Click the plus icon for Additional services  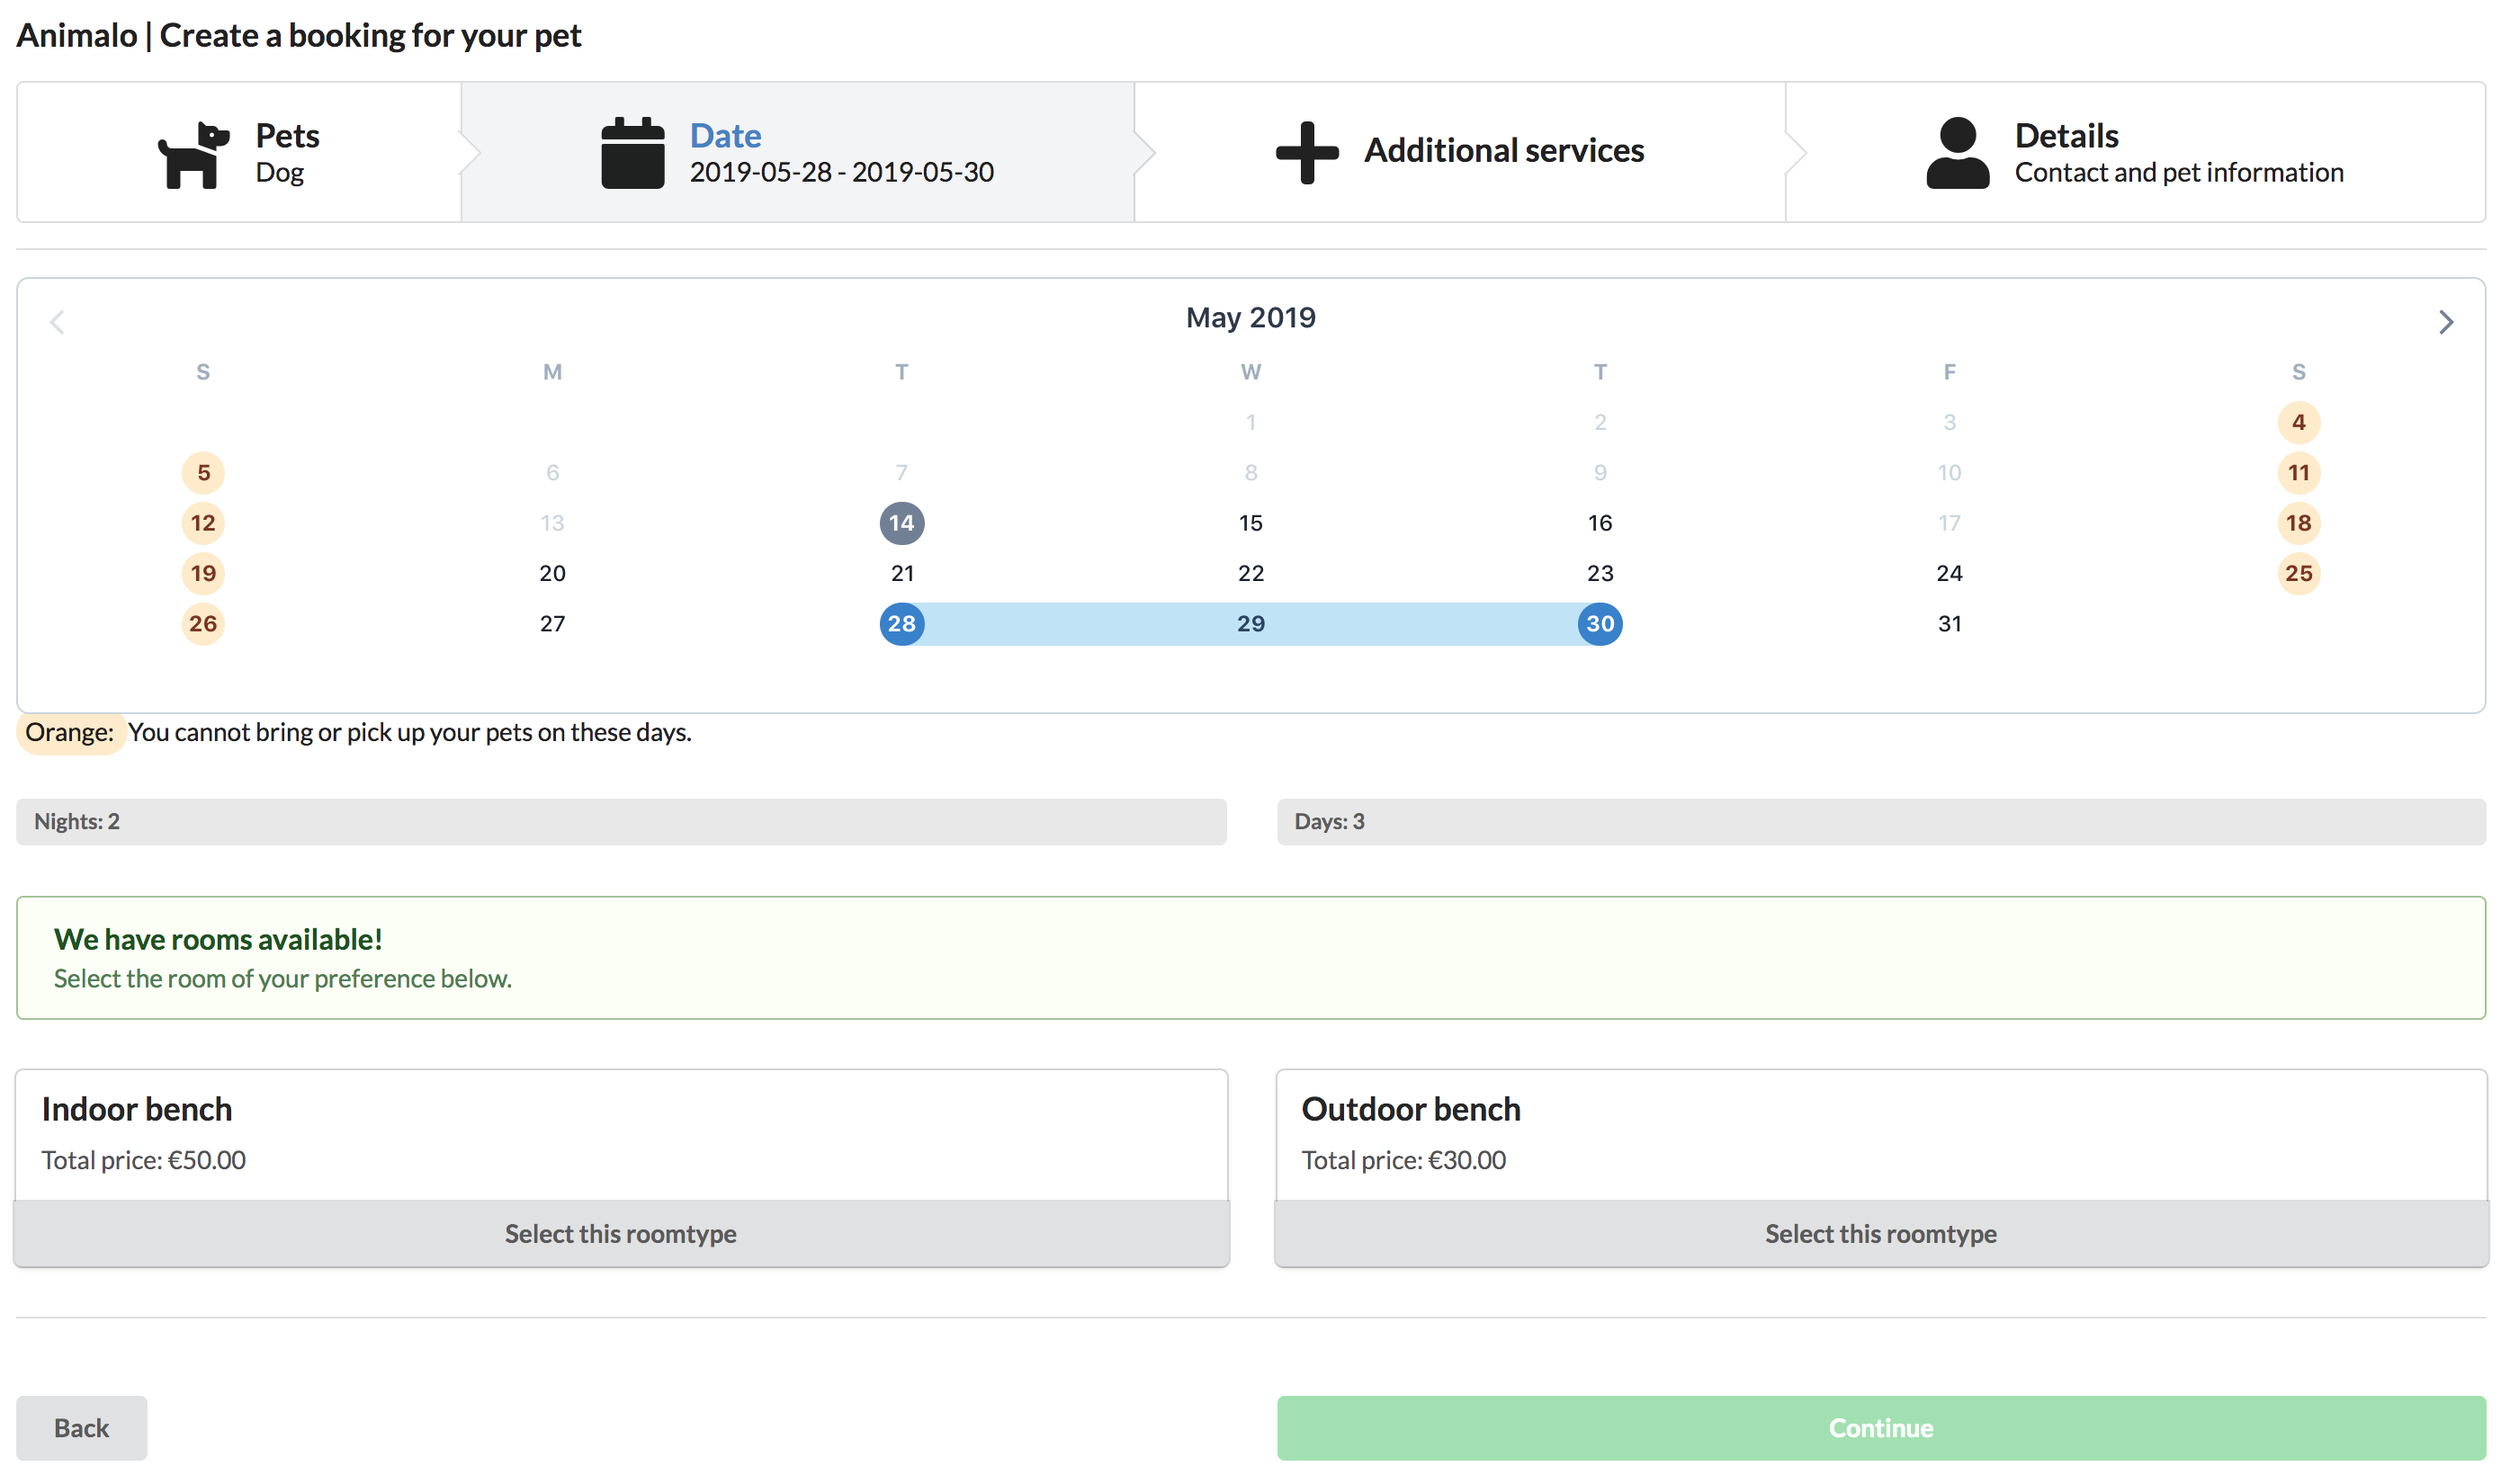tap(1306, 153)
